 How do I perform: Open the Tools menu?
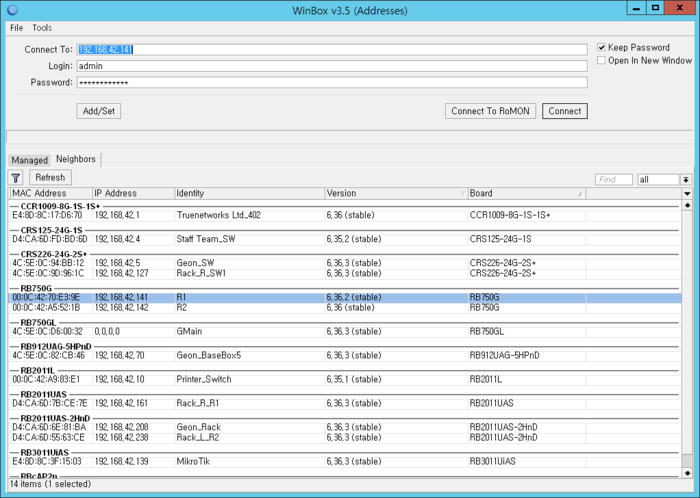tap(42, 28)
